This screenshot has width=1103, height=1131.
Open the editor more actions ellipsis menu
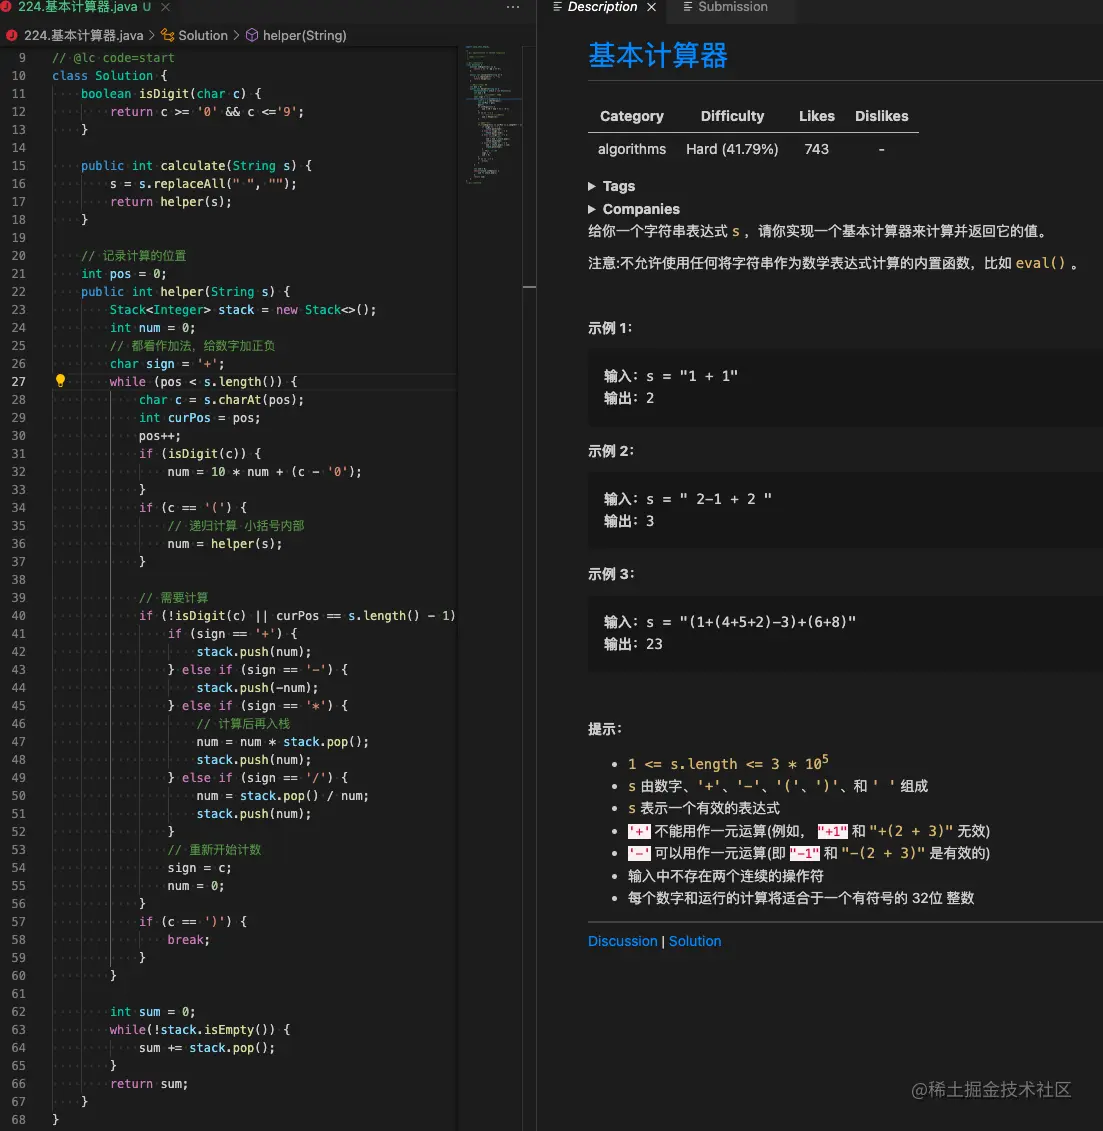(x=513, y=6)
